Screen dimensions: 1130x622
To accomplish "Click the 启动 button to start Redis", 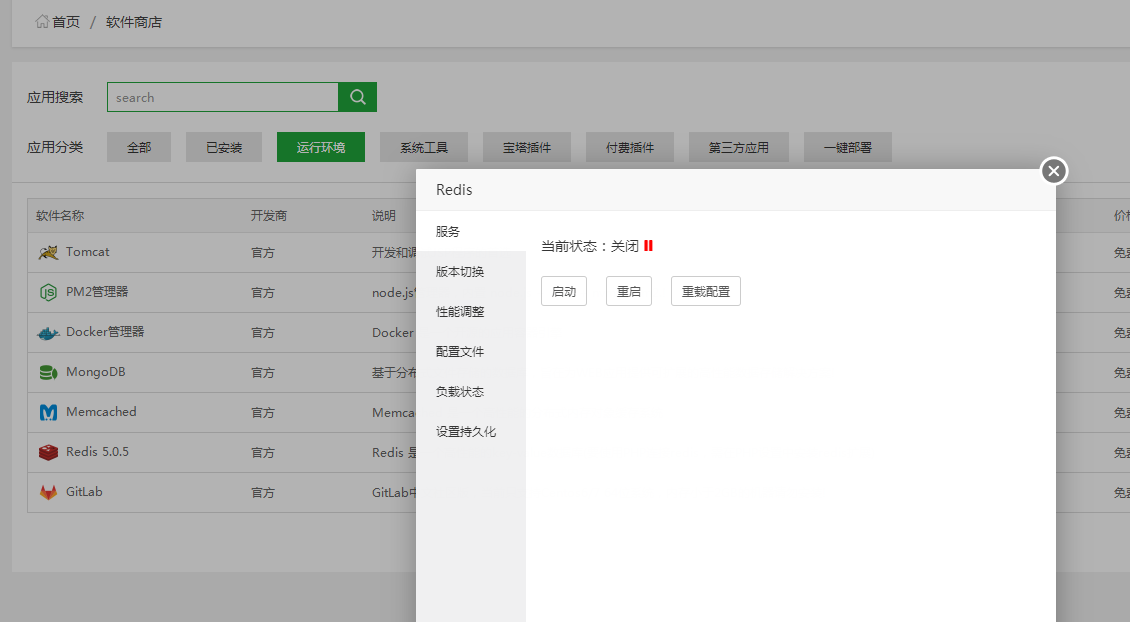I will pos(564,291).
